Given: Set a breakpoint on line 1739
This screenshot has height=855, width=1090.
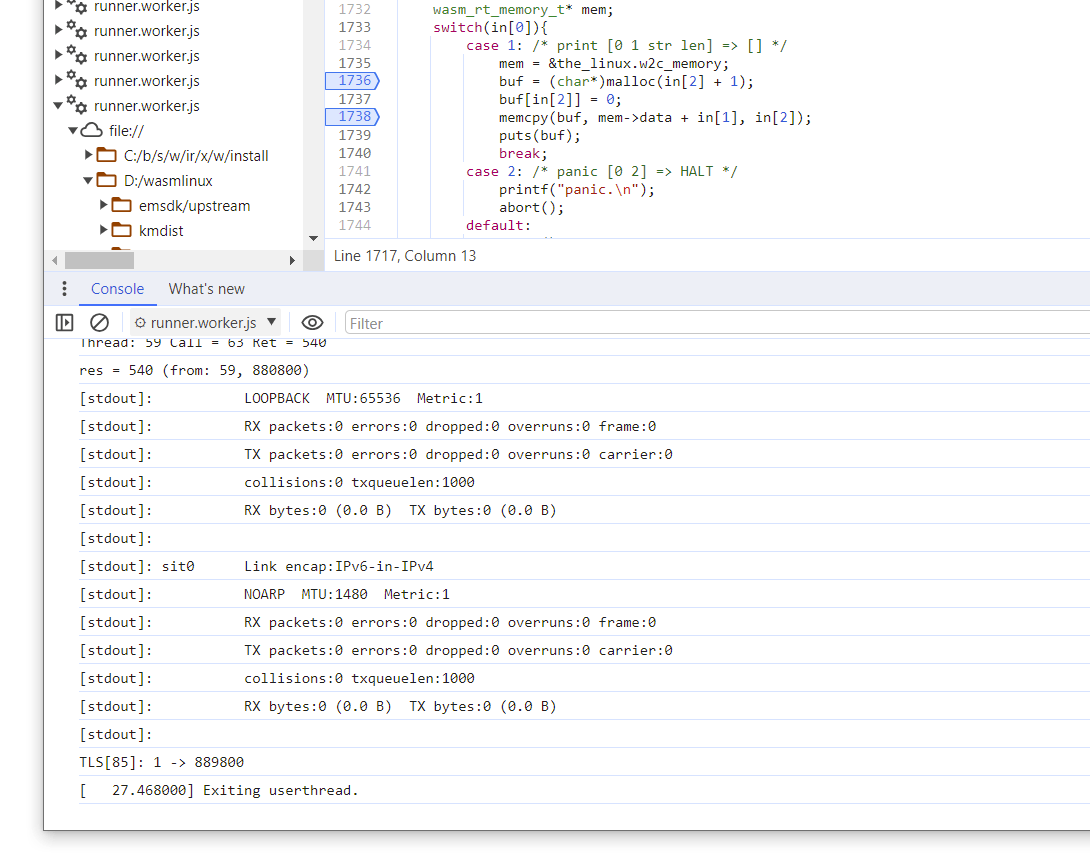Looking at the screenshot, I should click(355, 135).
